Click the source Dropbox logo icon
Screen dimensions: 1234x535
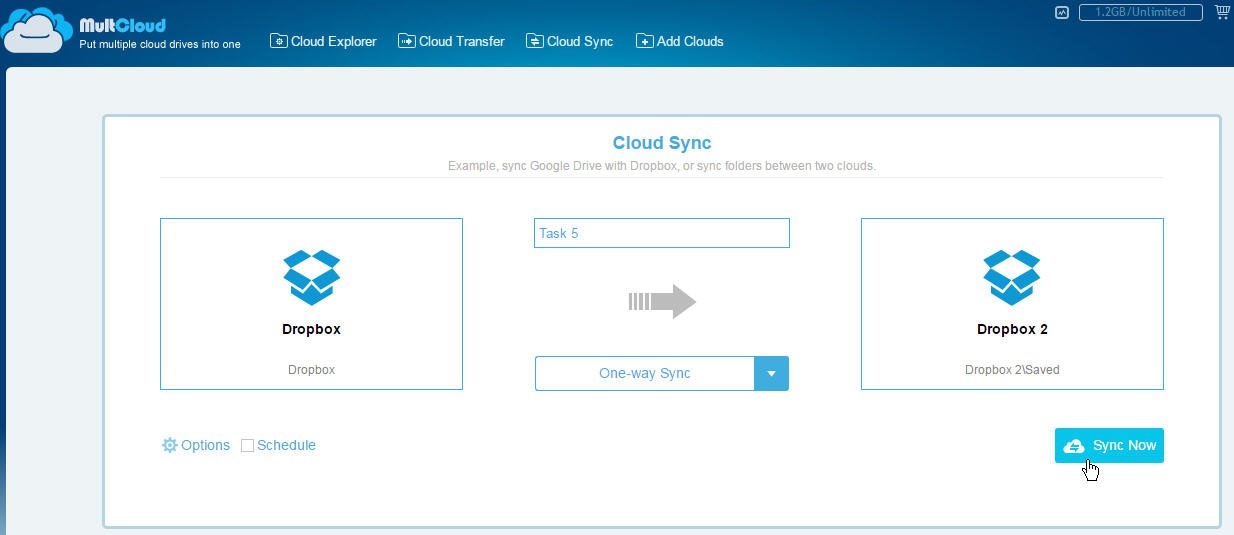coord(311,277)
